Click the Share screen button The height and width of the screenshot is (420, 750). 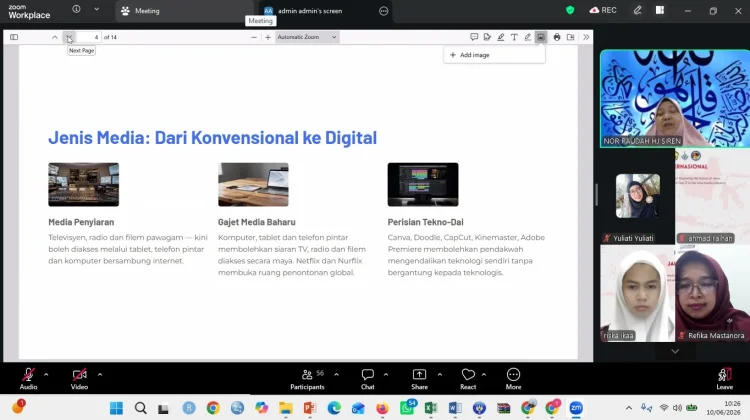pyautogui.click(x=419, y=379)
